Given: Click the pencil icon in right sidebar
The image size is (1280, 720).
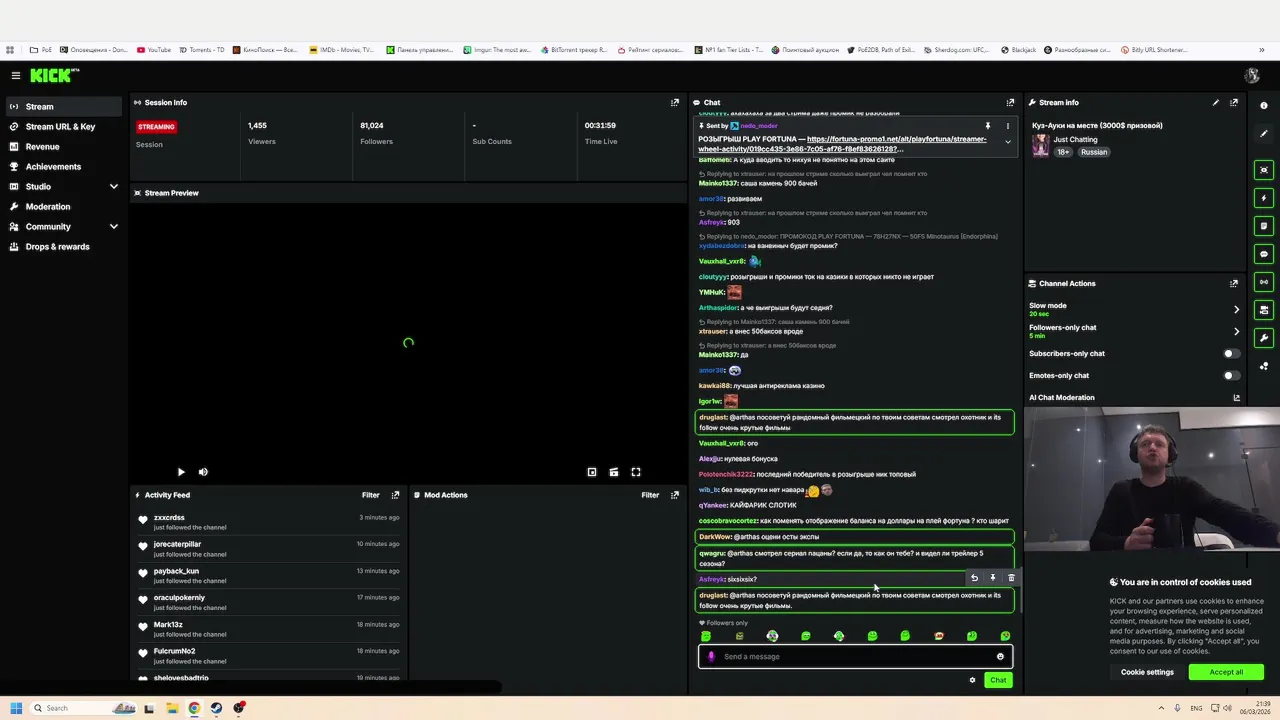Looking at the screenshot, I should tap(1264, 134).
